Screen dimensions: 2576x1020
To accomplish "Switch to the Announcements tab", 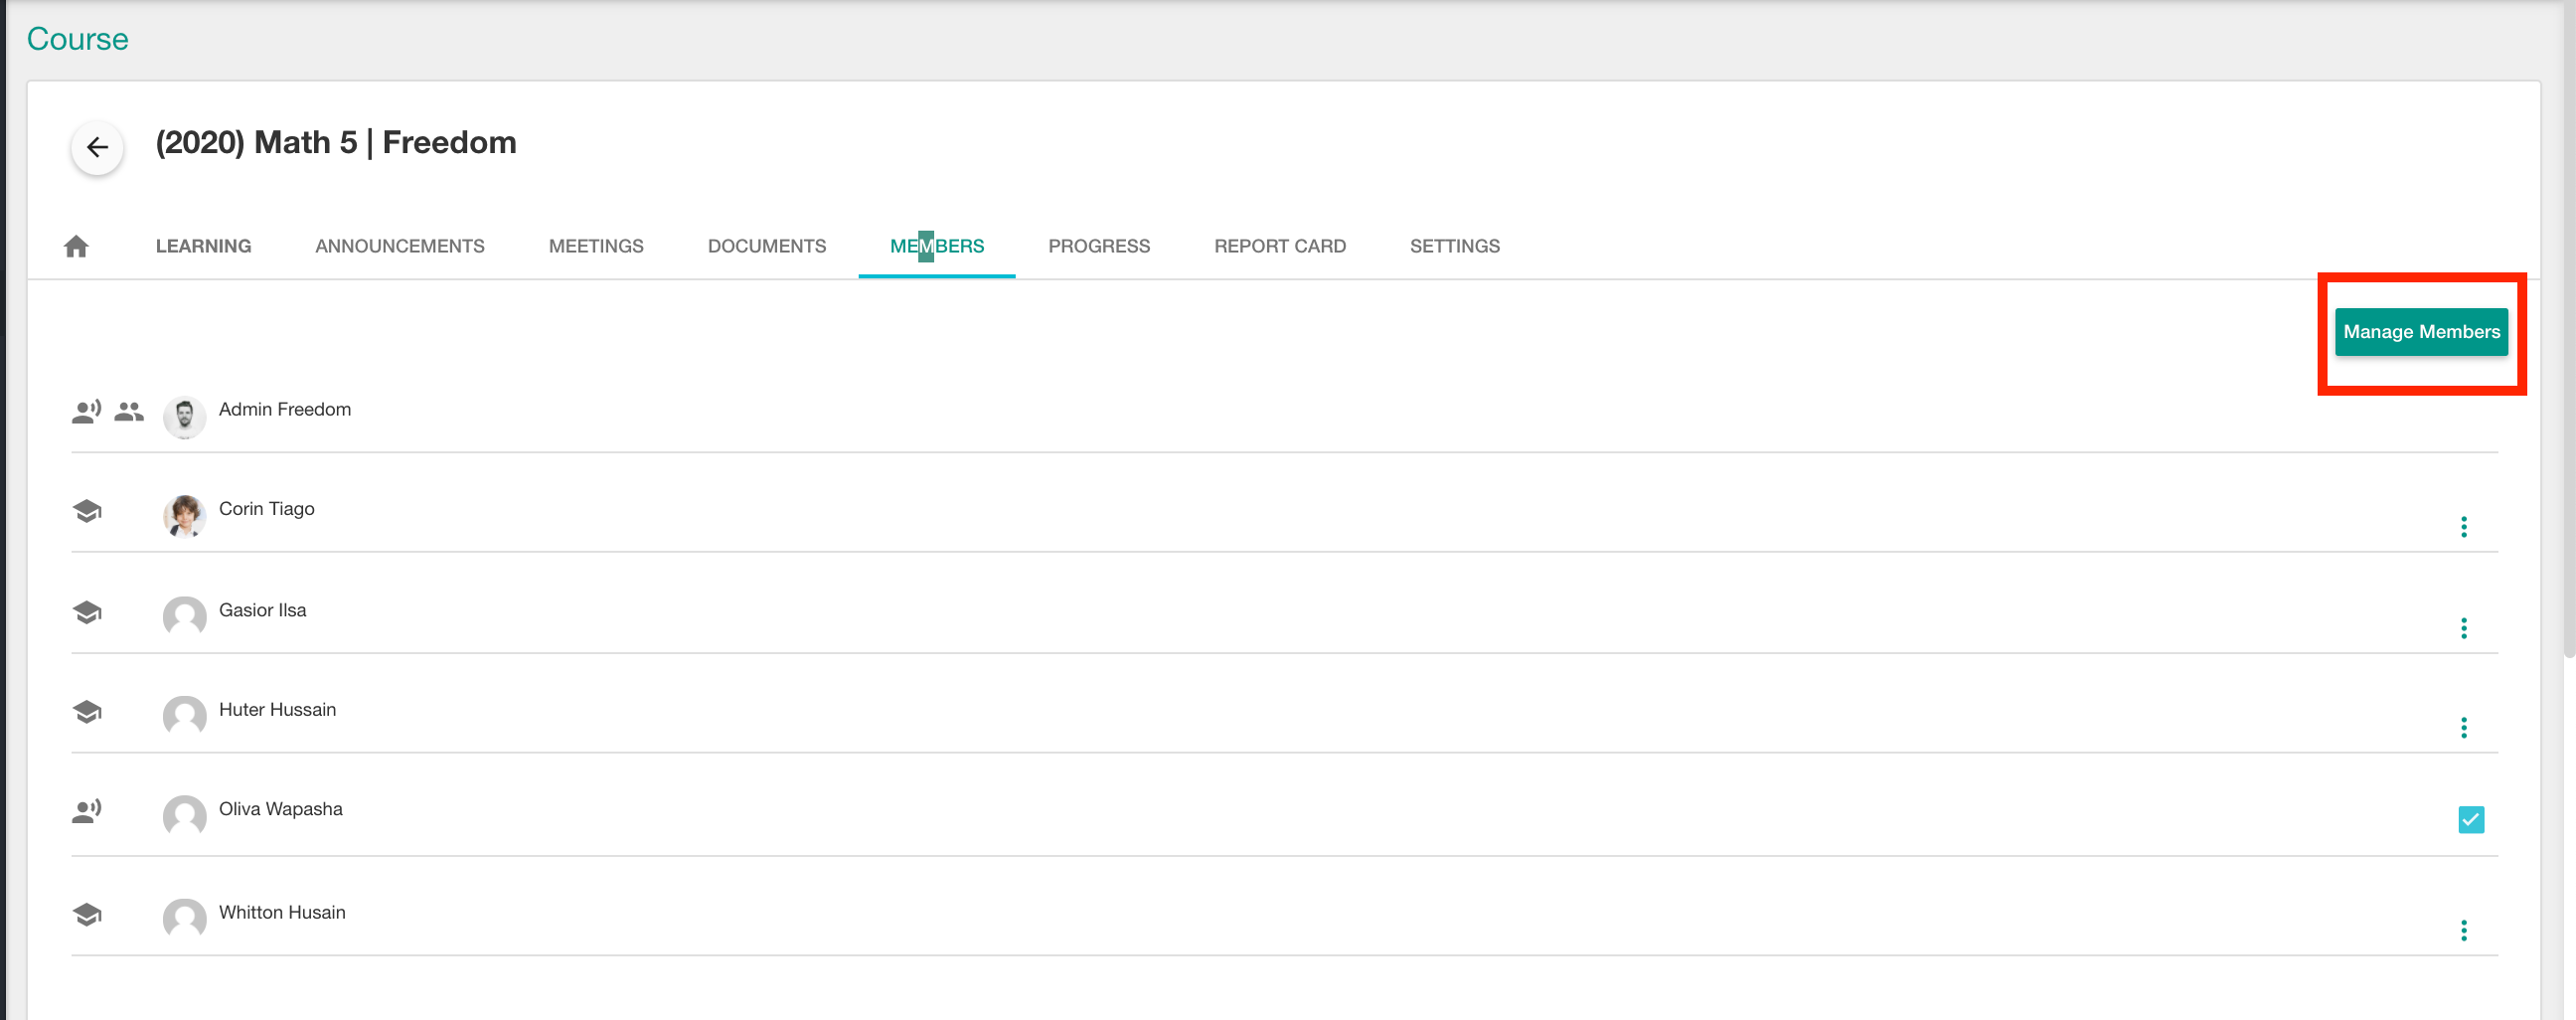I will [400, 246].
